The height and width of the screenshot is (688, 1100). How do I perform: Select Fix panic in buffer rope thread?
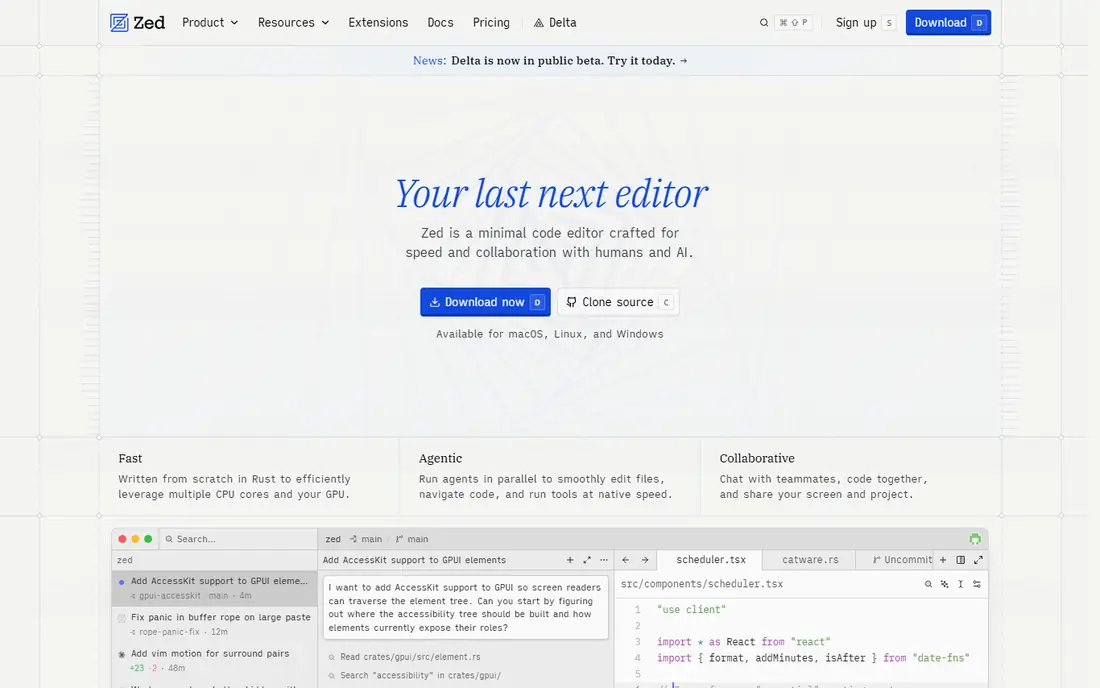[x=215, y=624]
